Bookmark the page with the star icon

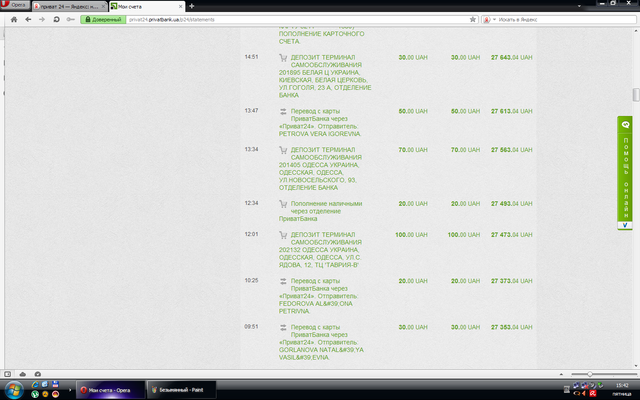[x=473, y=19]
